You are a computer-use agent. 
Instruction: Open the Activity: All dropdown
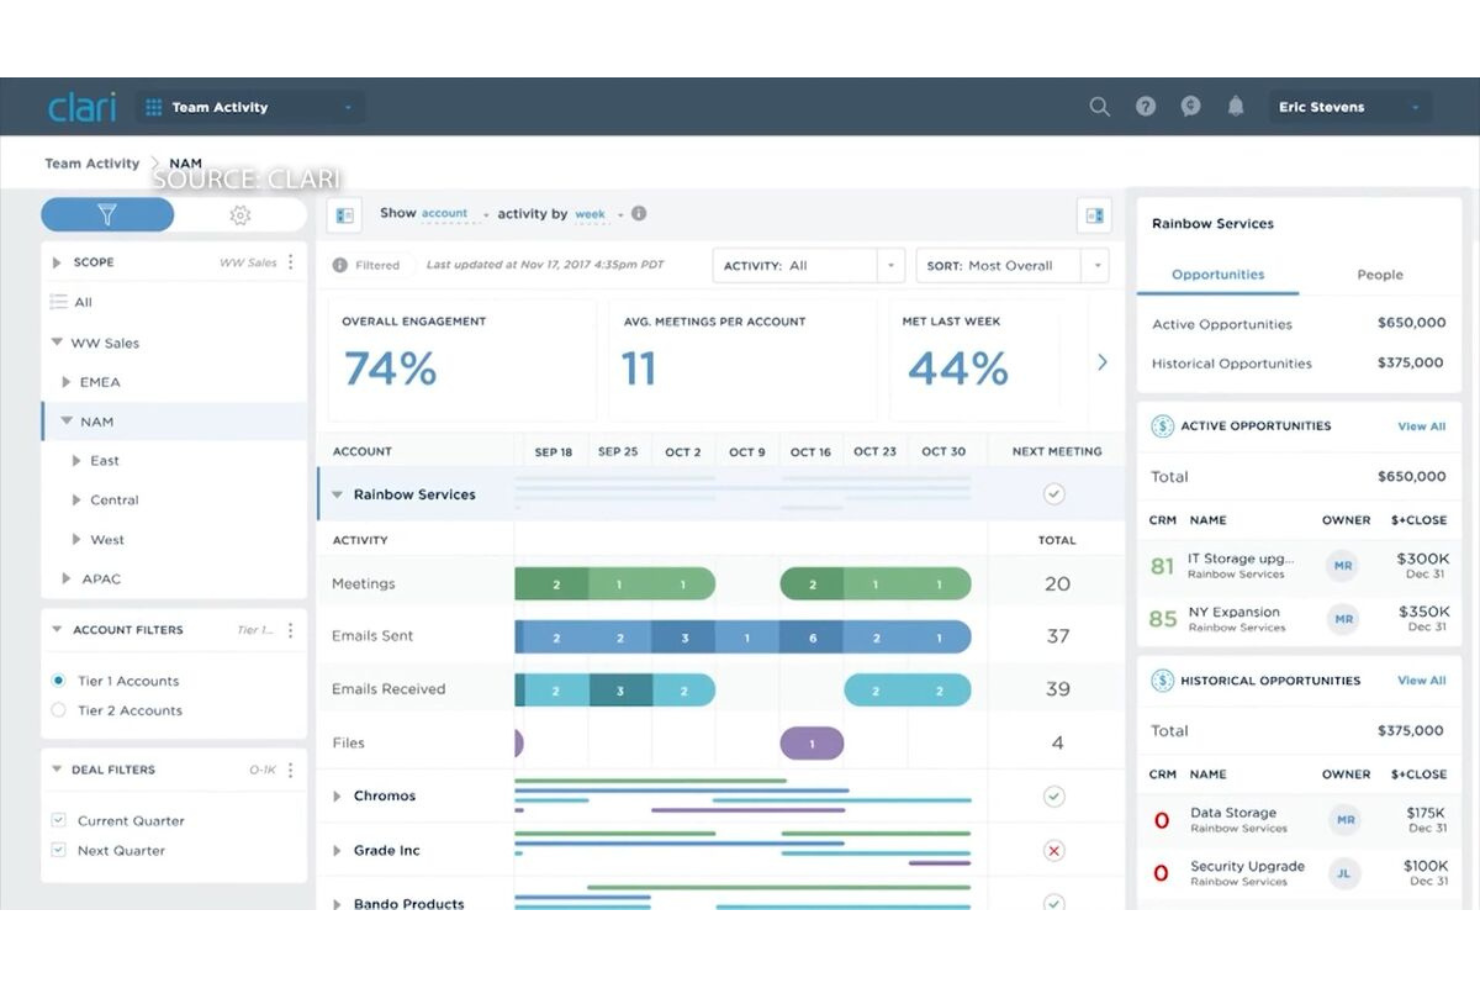(x=808, y=266)
